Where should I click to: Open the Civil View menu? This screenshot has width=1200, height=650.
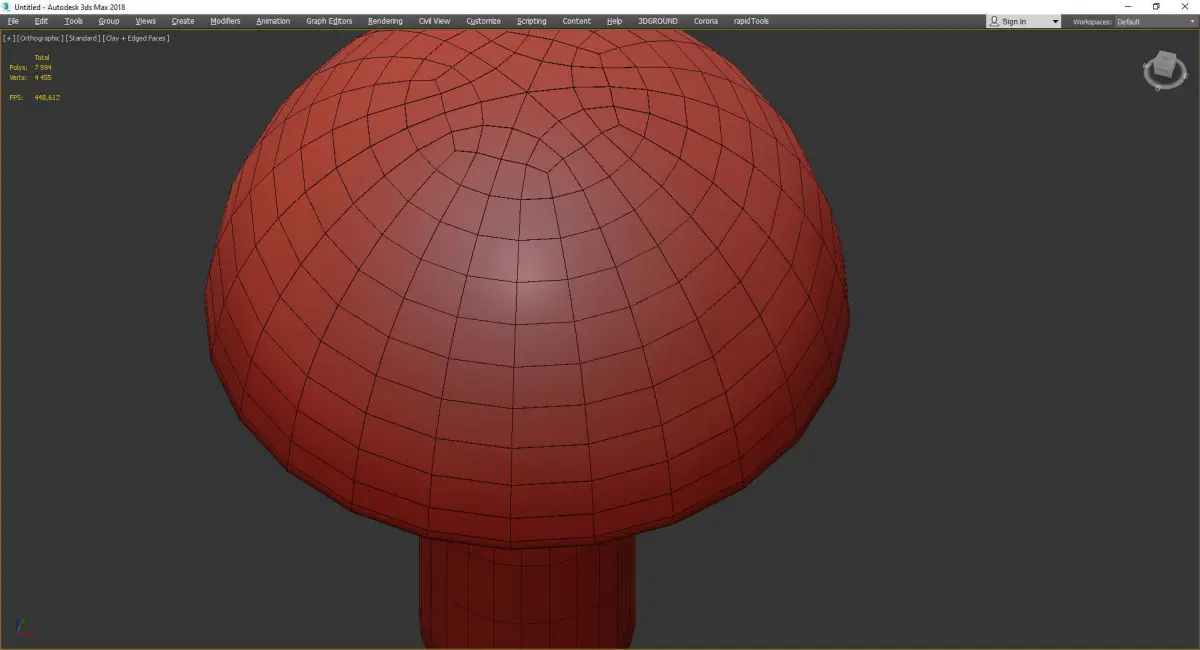(434, 21)
